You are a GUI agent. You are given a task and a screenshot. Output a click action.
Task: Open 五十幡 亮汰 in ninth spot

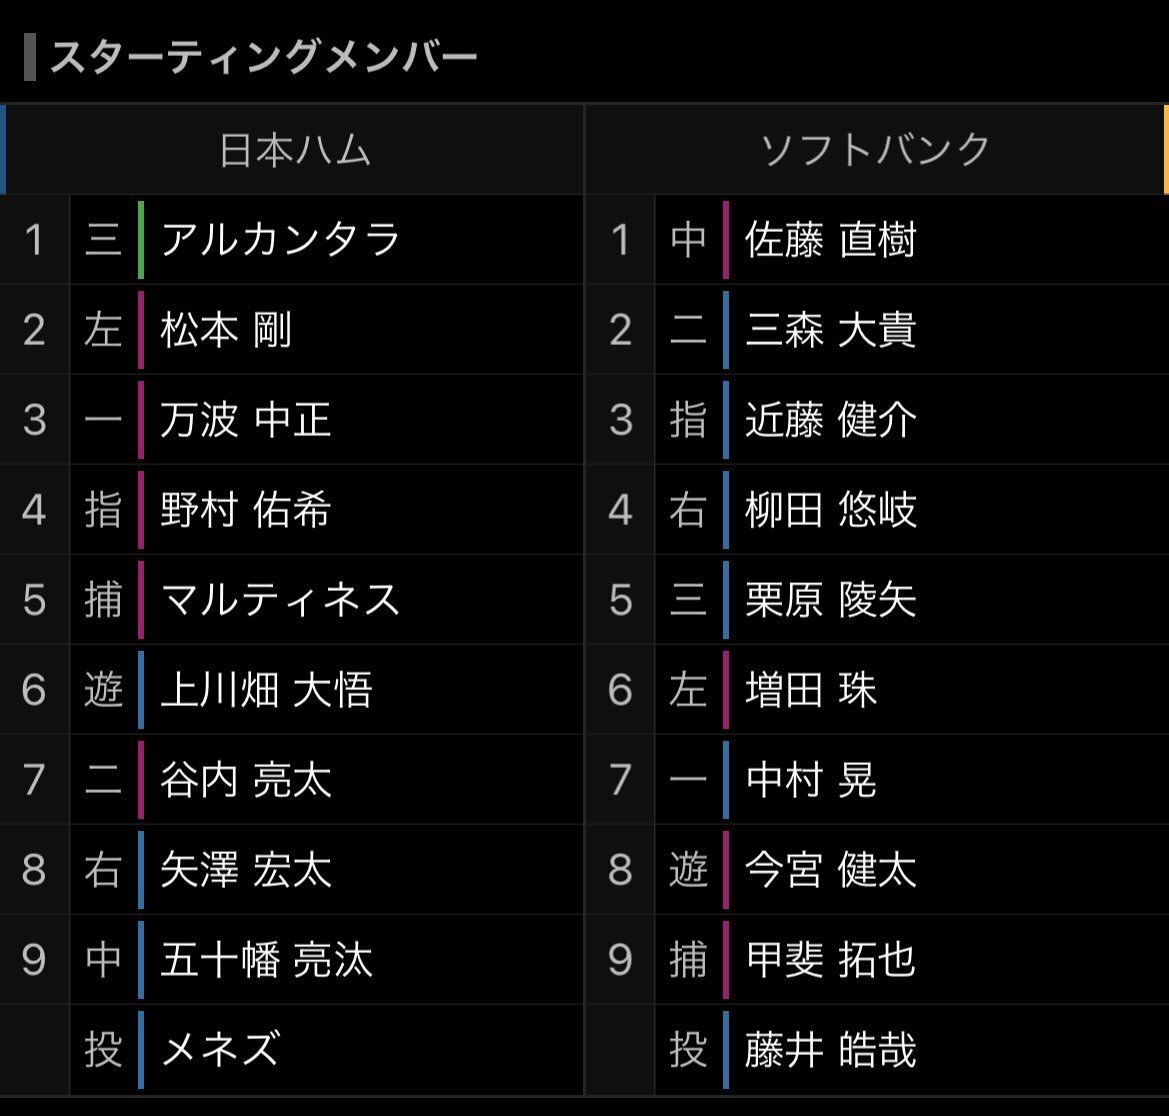click(266, 959)
